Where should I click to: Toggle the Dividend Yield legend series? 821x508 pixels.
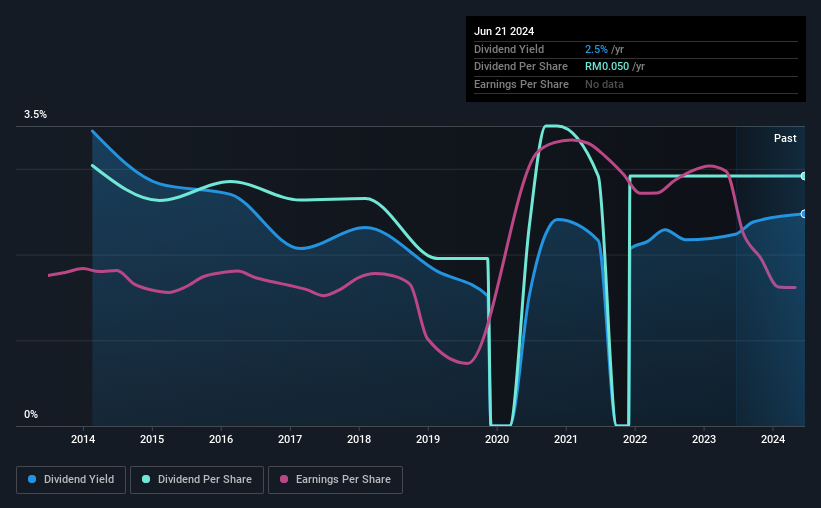point(71,479)
